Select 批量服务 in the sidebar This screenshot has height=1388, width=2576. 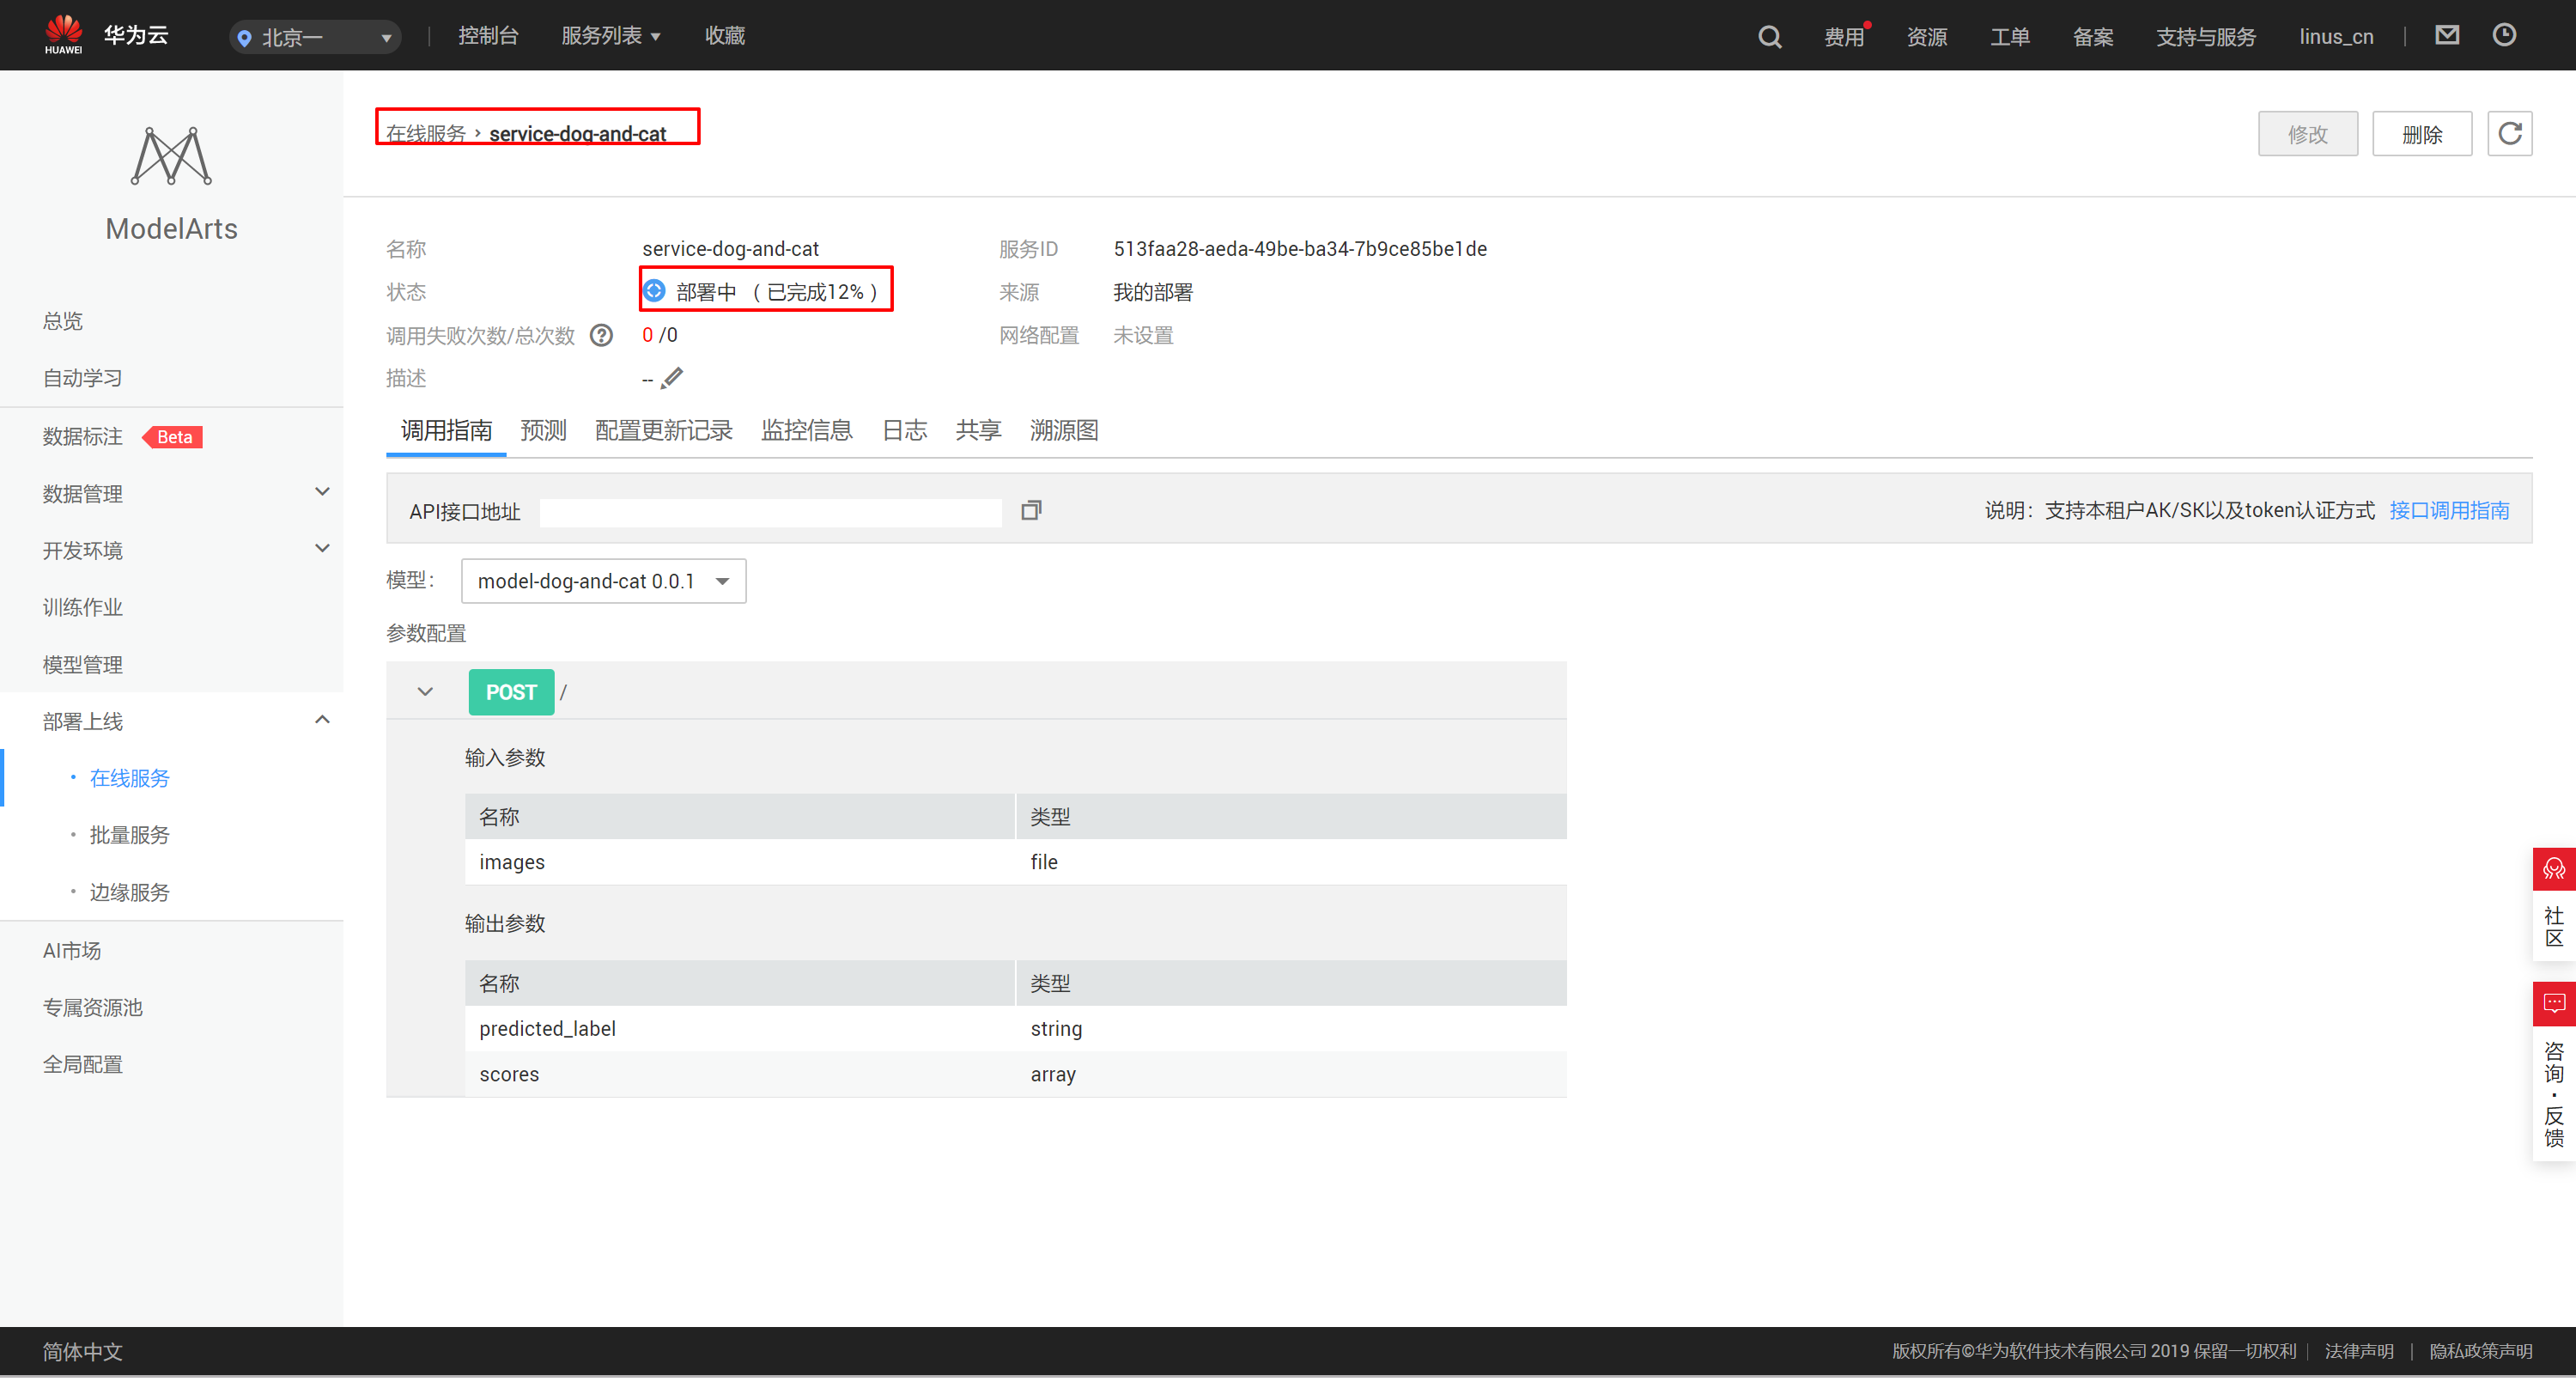pos(129,836)
